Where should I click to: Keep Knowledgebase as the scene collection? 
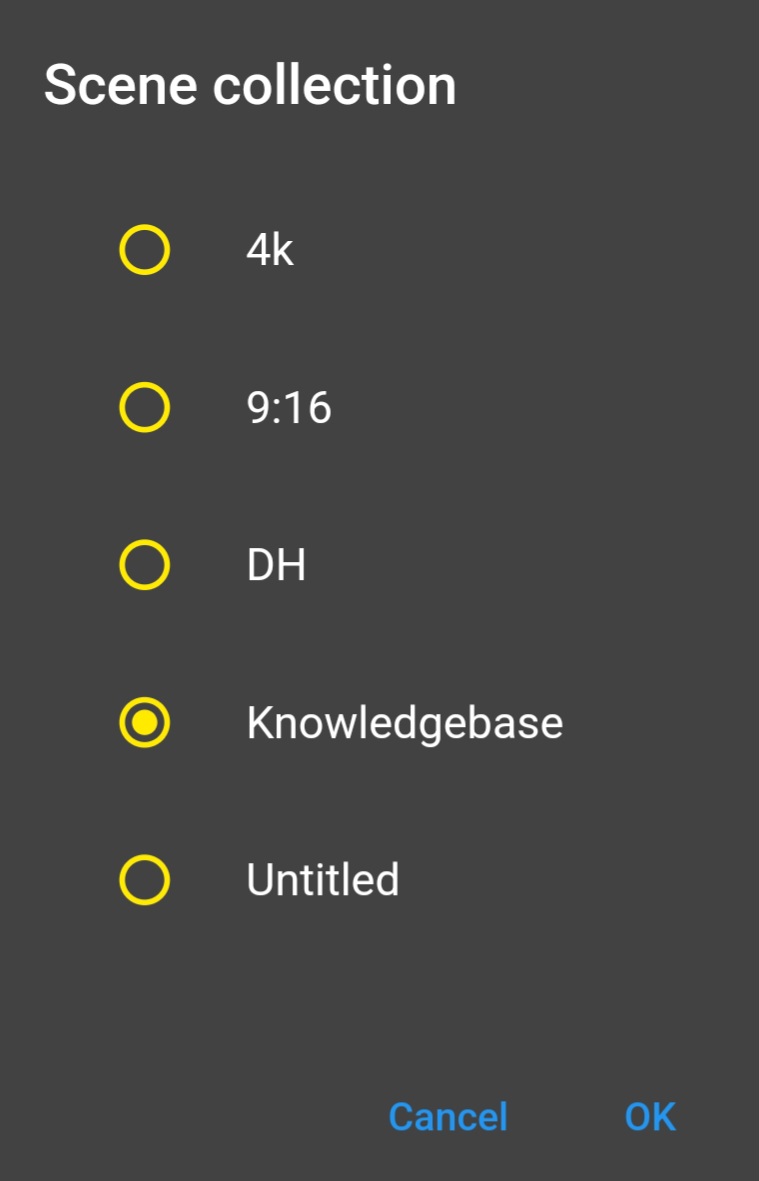click(x=144, y=722)
